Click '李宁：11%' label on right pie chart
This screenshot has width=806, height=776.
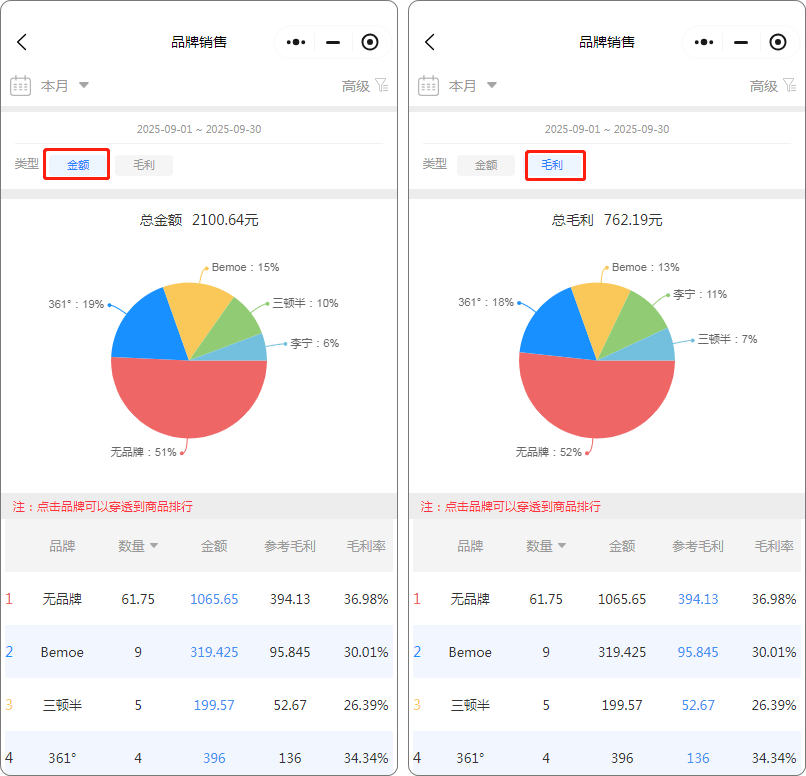point(700,294)
